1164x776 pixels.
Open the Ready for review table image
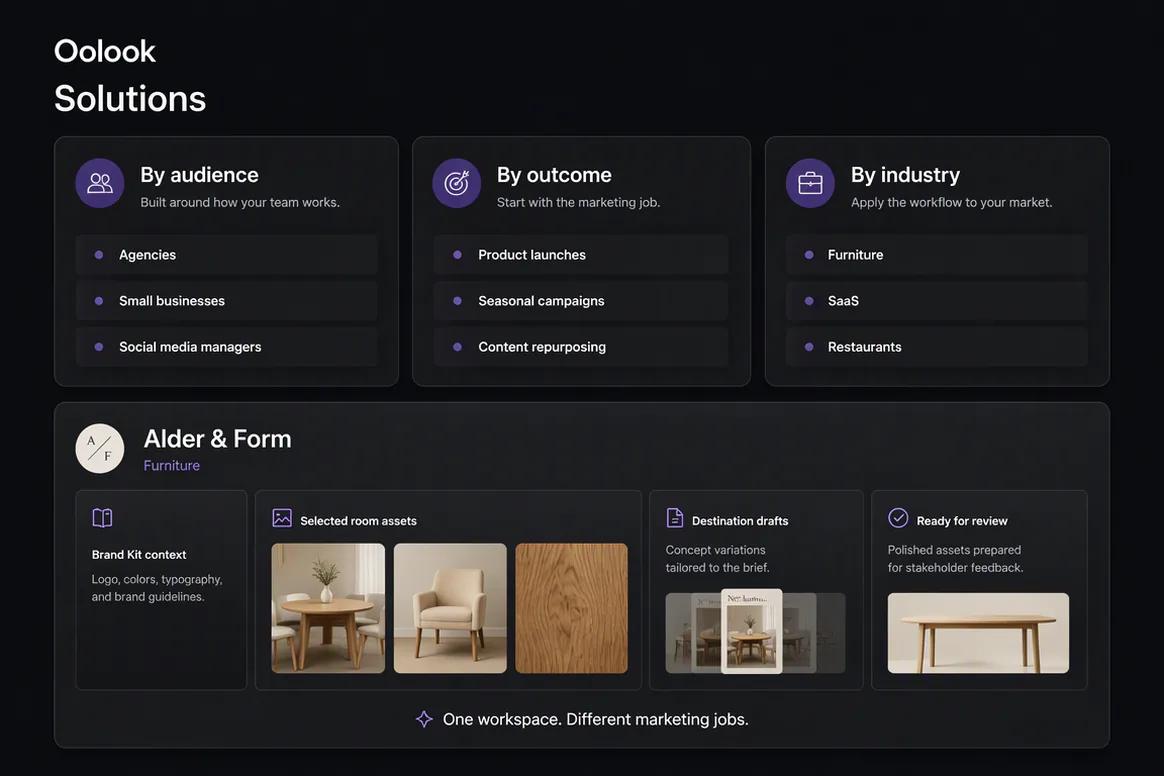(978, 633)
